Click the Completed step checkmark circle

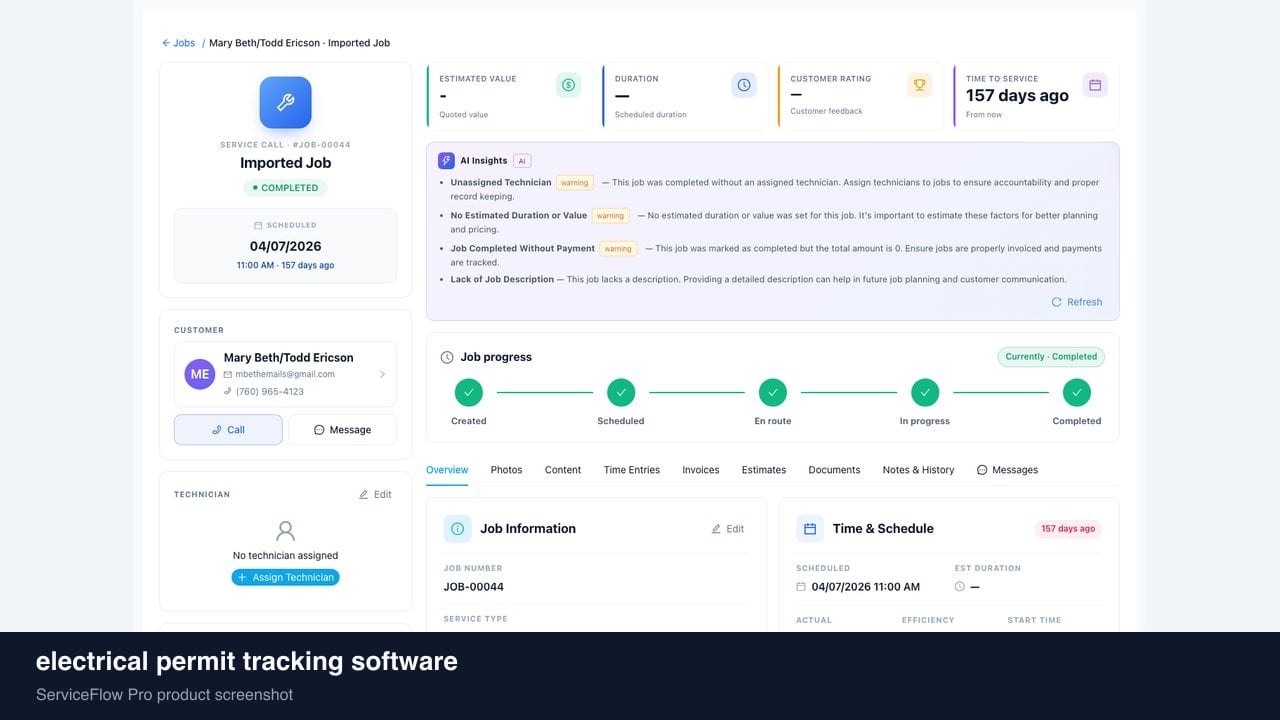click(x=1077, y=392)
